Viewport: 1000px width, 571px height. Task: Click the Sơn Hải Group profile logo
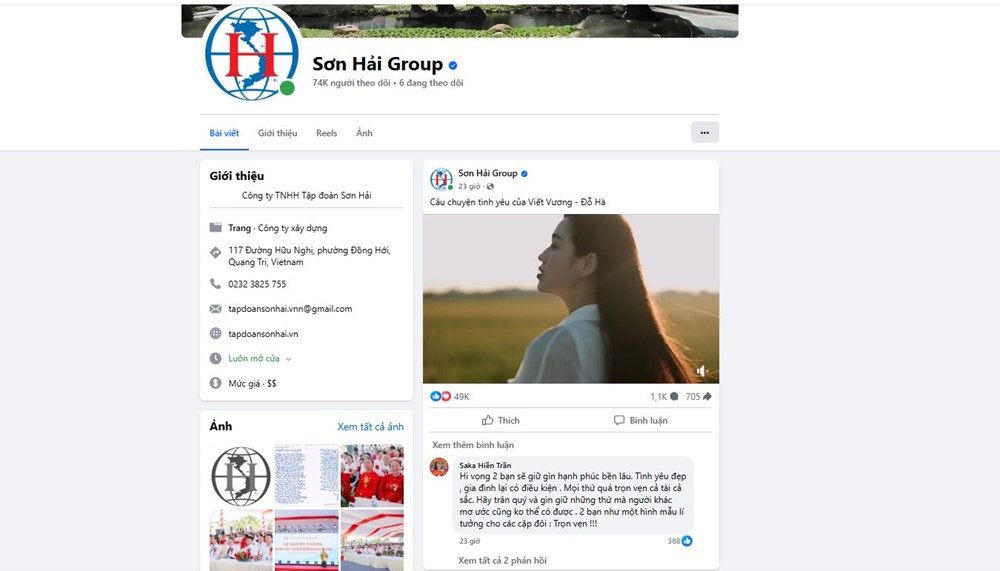250,55
